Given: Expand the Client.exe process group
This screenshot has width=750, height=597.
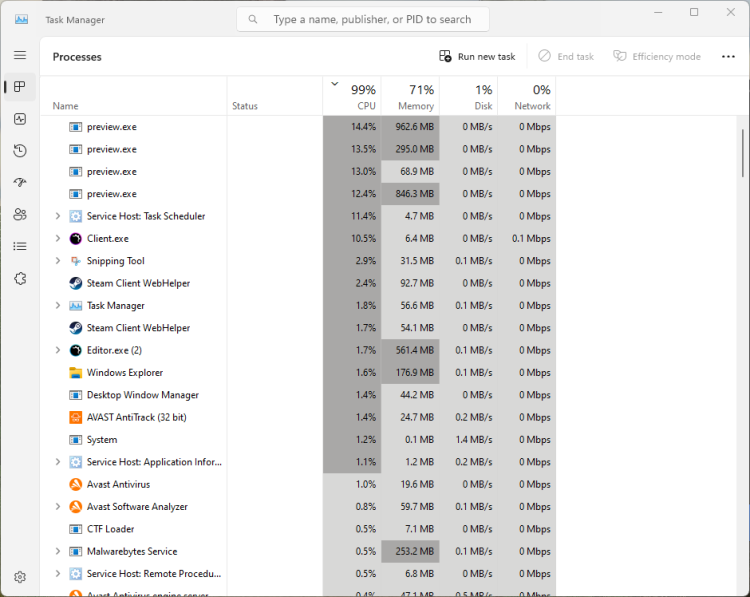Looking at the screenshot, I should coord(58,239).
